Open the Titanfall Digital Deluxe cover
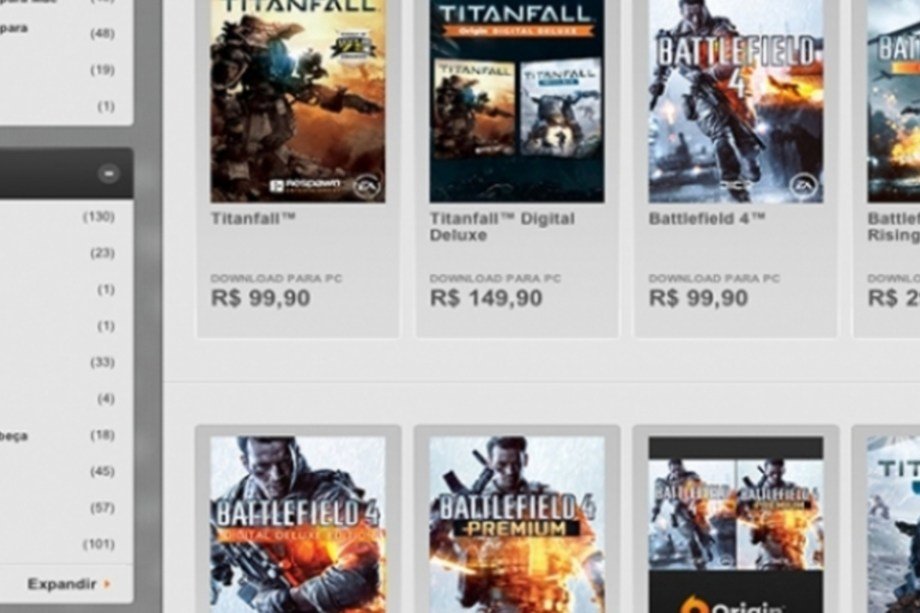This screenshot has width=920, height=613. point(517,101)
